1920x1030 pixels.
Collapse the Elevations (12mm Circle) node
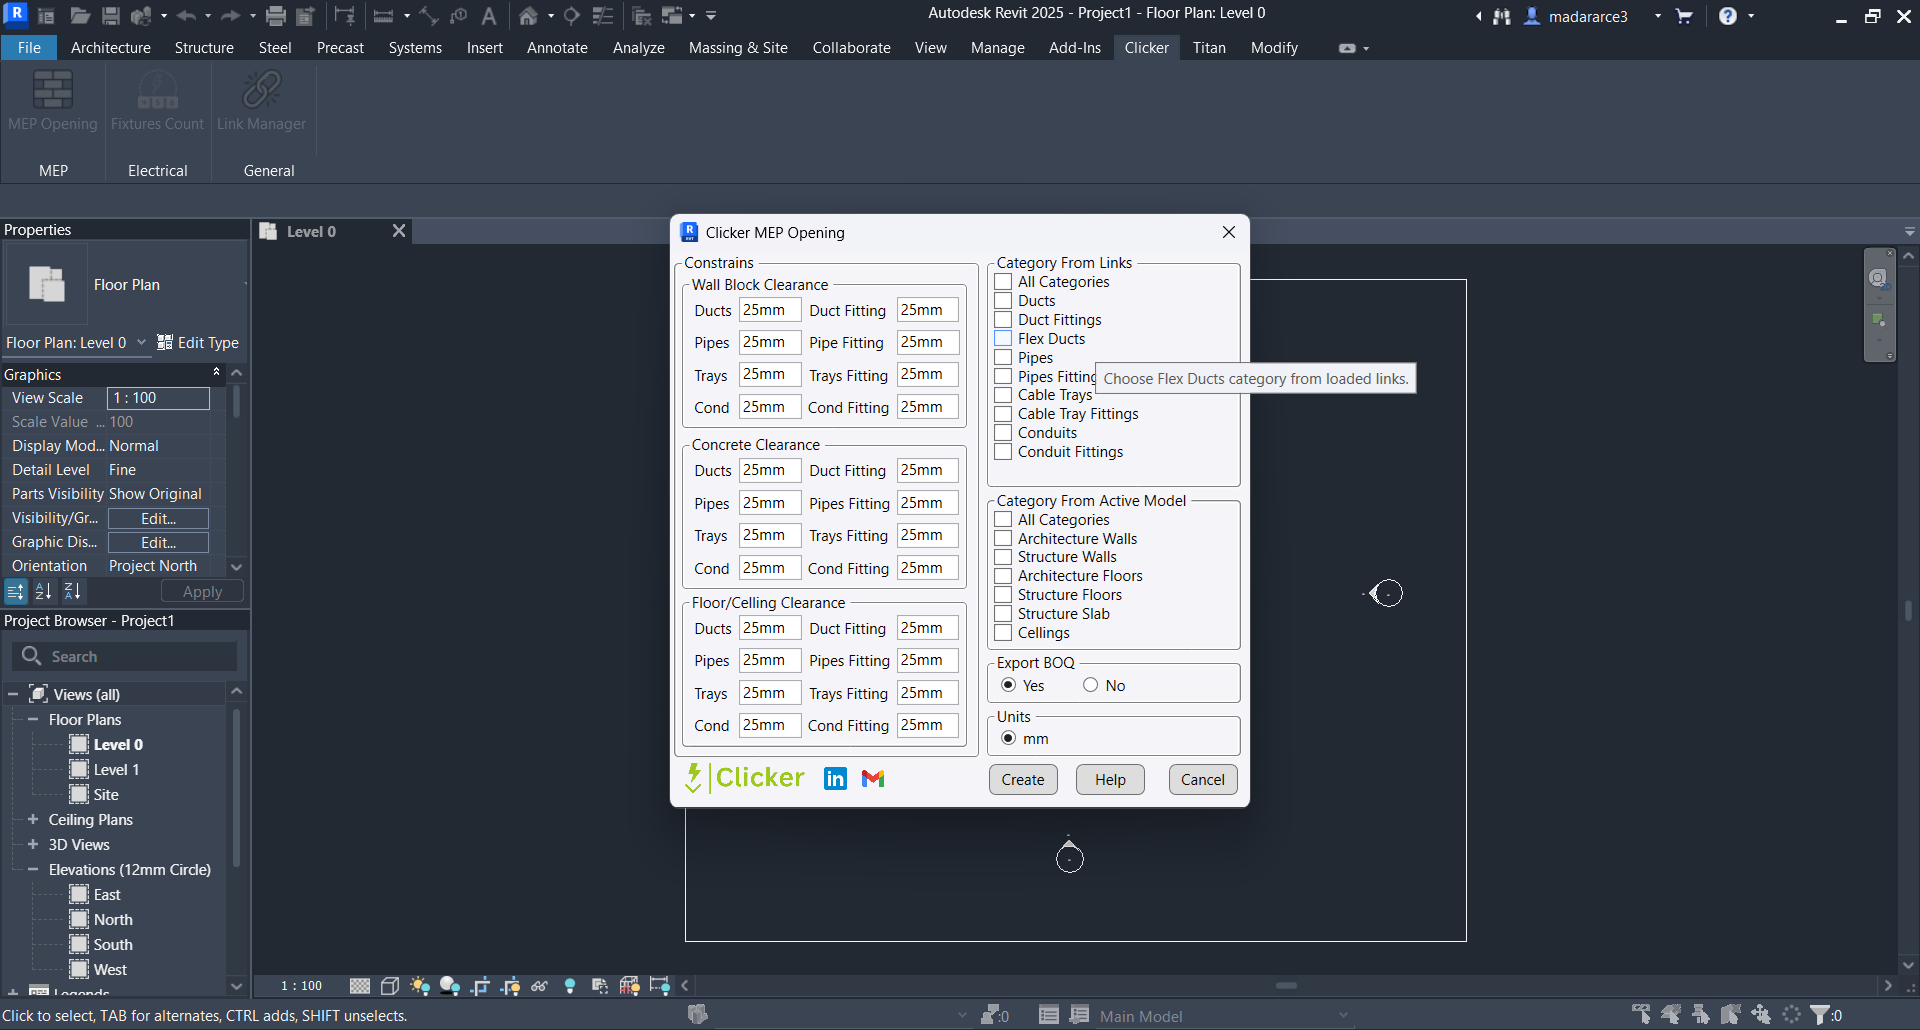point(33,870)
